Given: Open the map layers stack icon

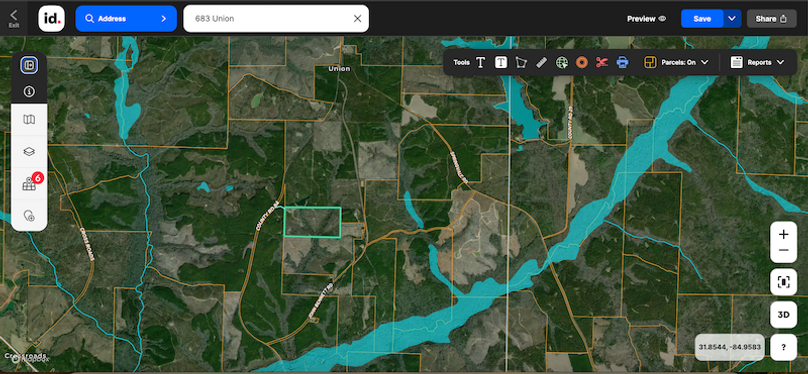Looking at the screenshot, I should (29, 152).
